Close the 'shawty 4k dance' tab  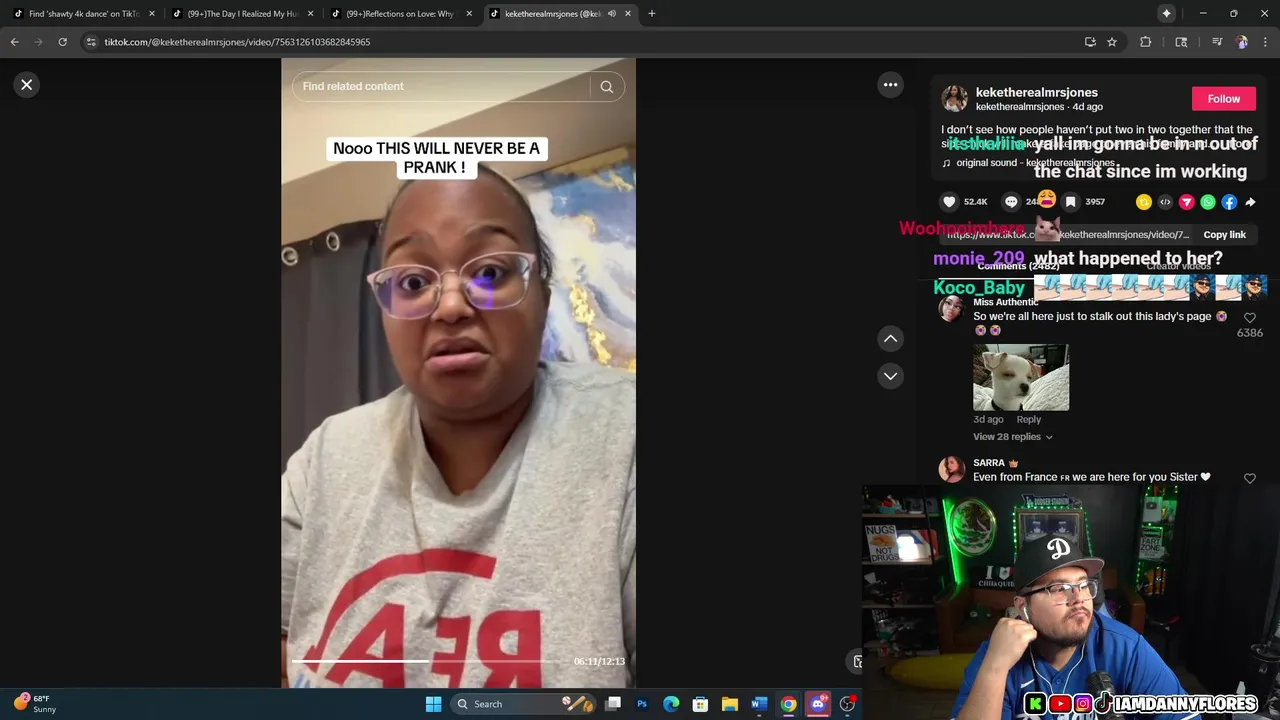tap(152, 14)
